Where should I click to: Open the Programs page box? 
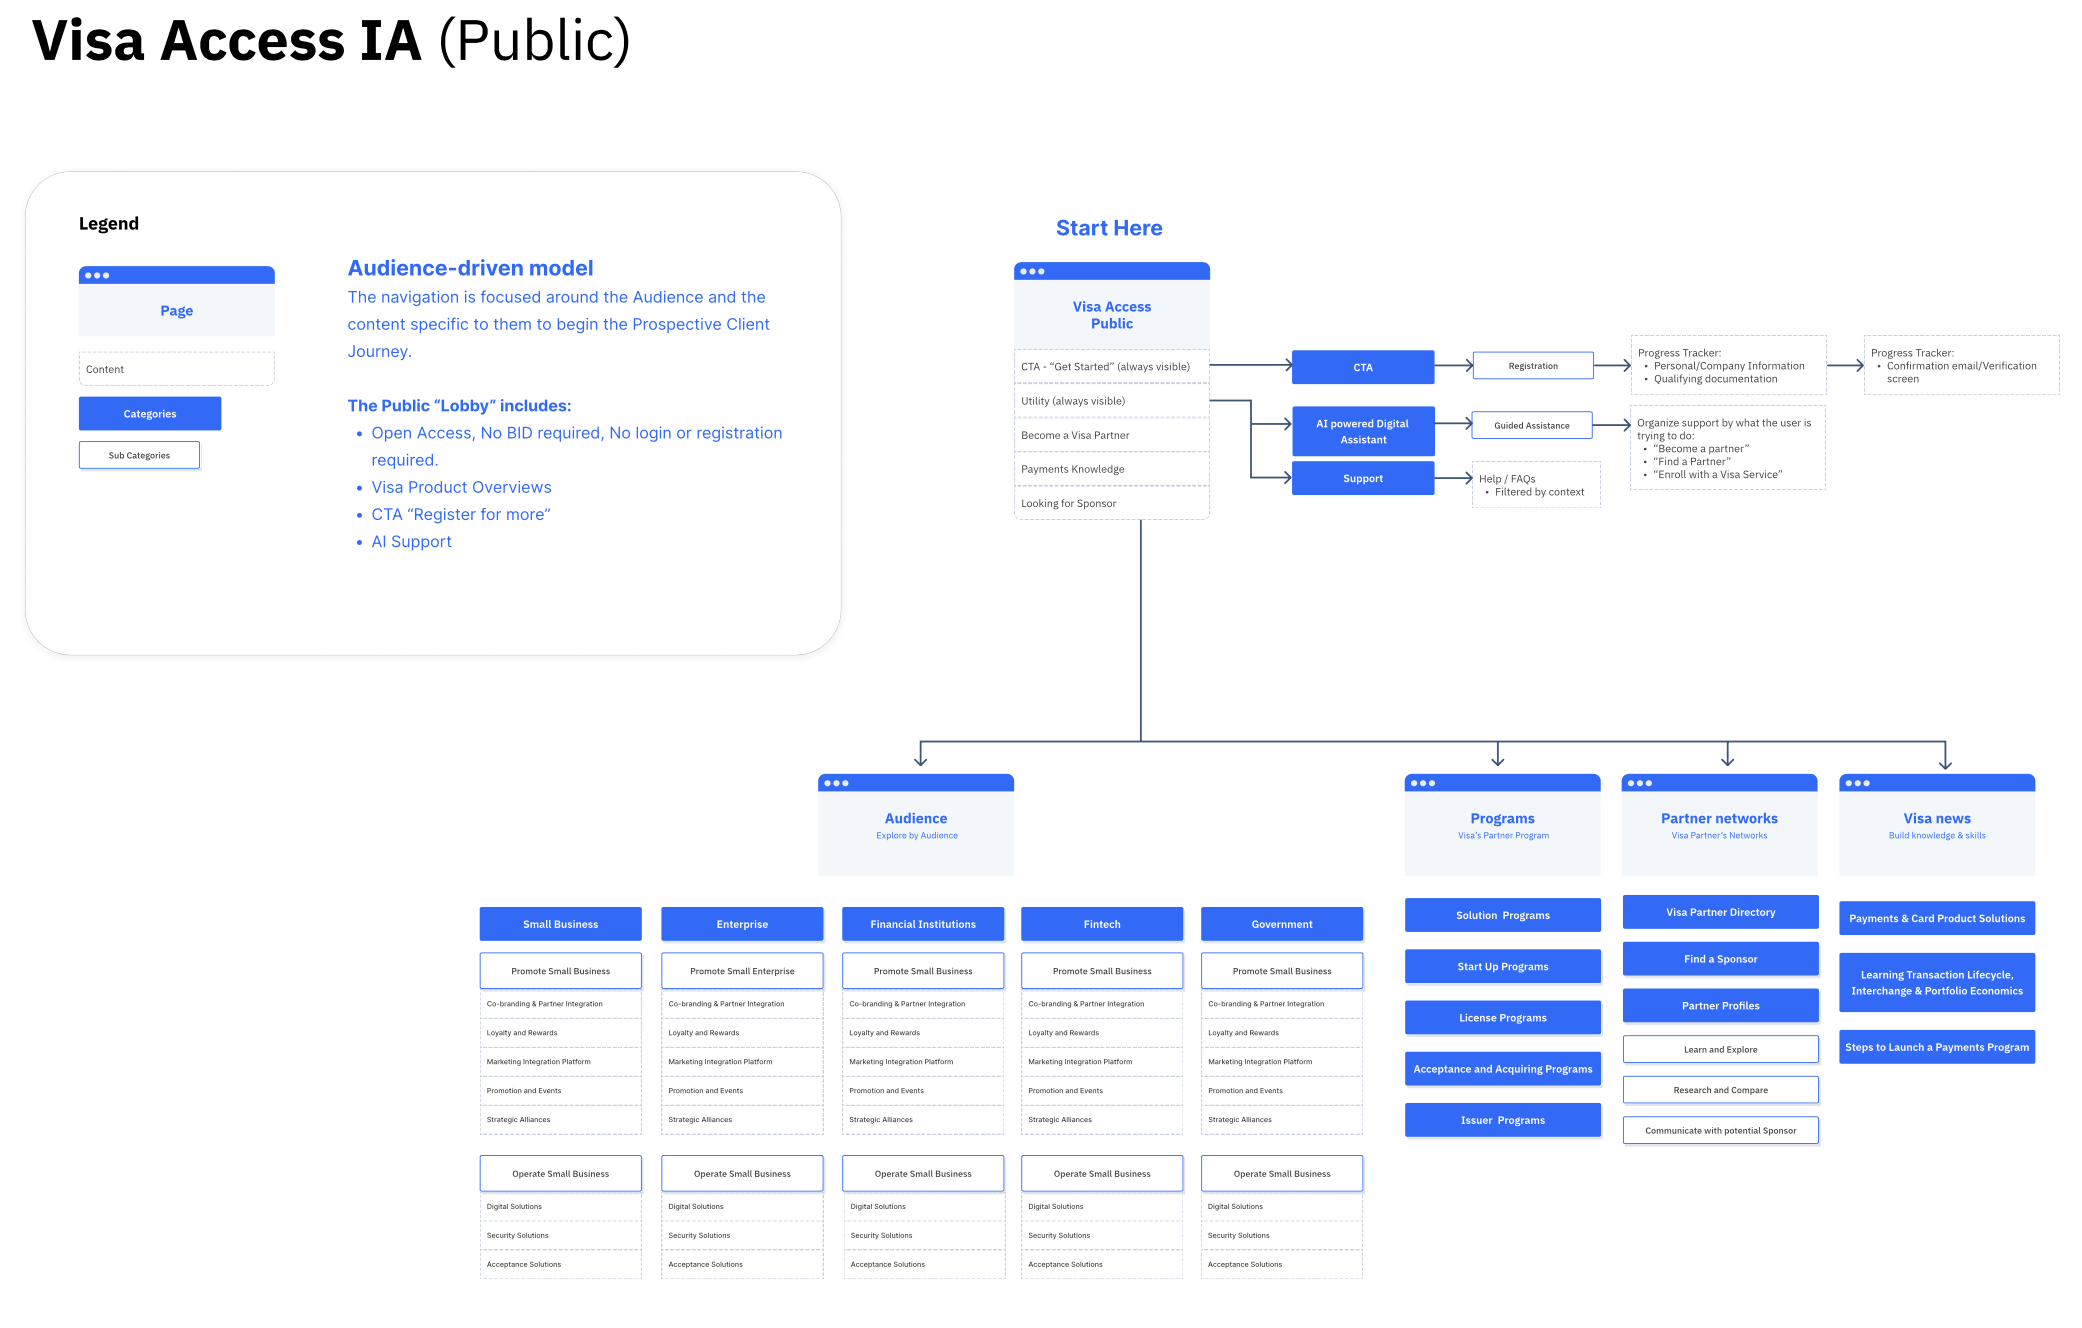[1502, 825]
